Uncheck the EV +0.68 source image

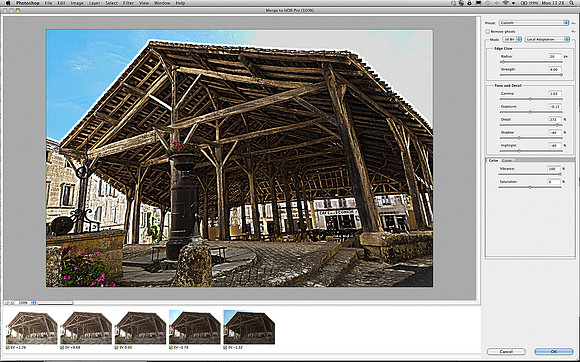(x=62, y=348)
